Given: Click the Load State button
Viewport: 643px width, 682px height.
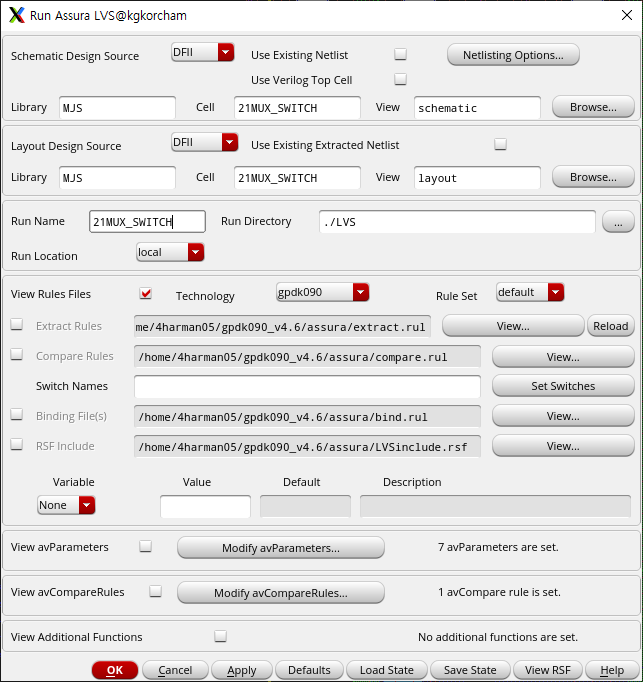Looking at the screenshot, I should (x=387, y=670).
